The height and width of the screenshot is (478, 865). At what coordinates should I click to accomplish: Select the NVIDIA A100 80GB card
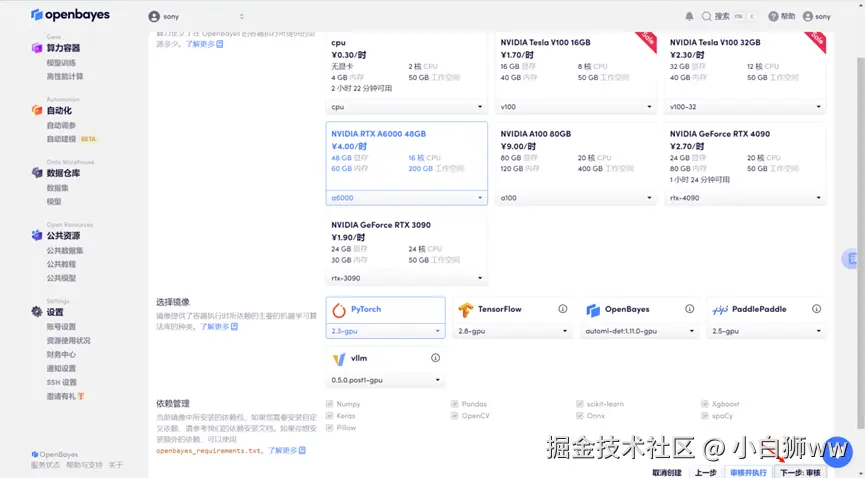click(x=576, y=163)
